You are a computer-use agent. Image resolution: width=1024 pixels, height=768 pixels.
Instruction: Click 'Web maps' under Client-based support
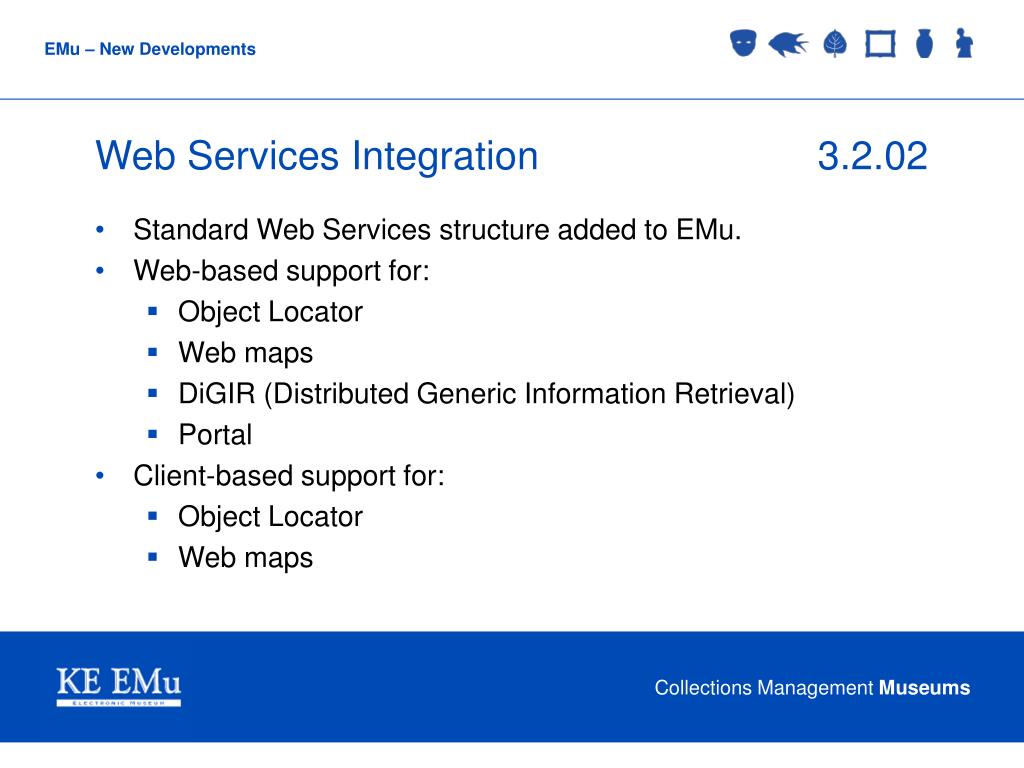tap(246, 558)
